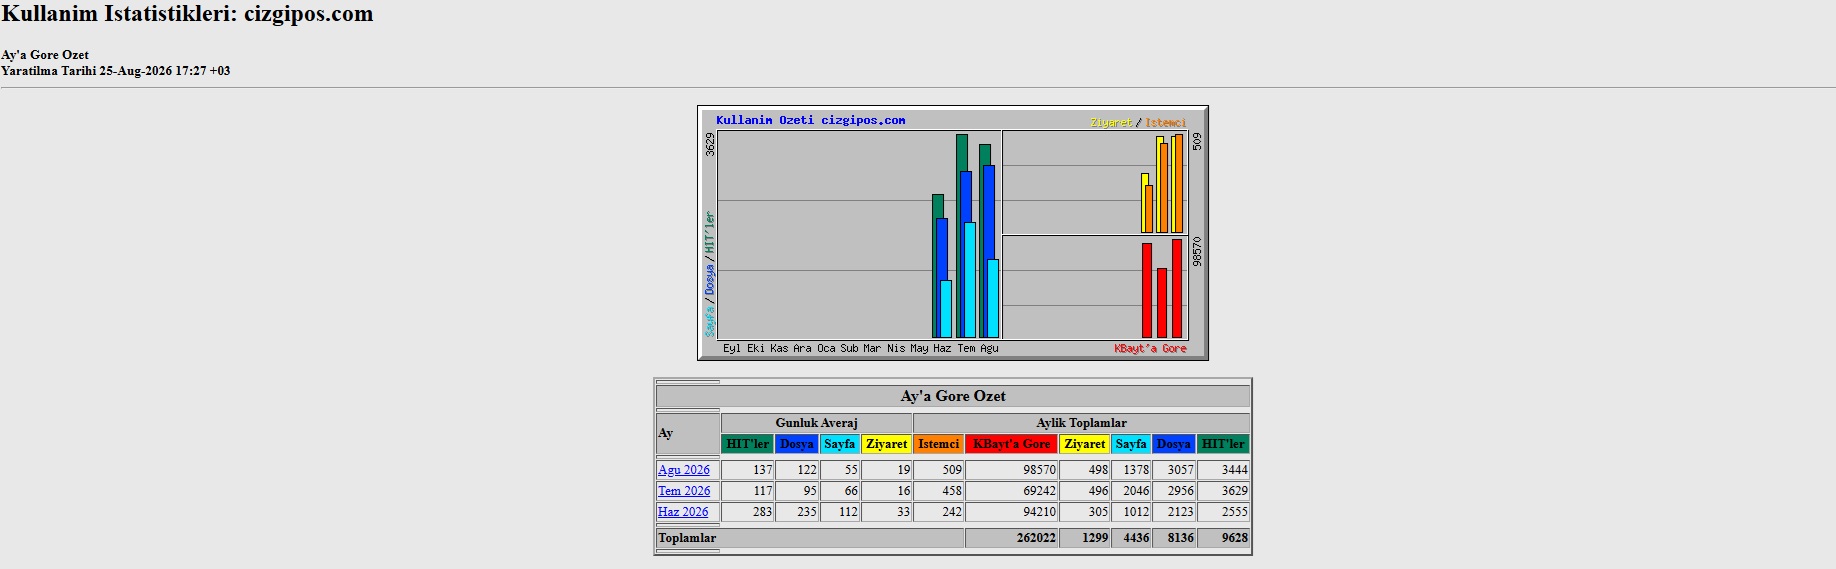The image size is (1836, 569).
Task: Click the value 2046 in Tem 2026 row
Action: tap(1136, 490)
